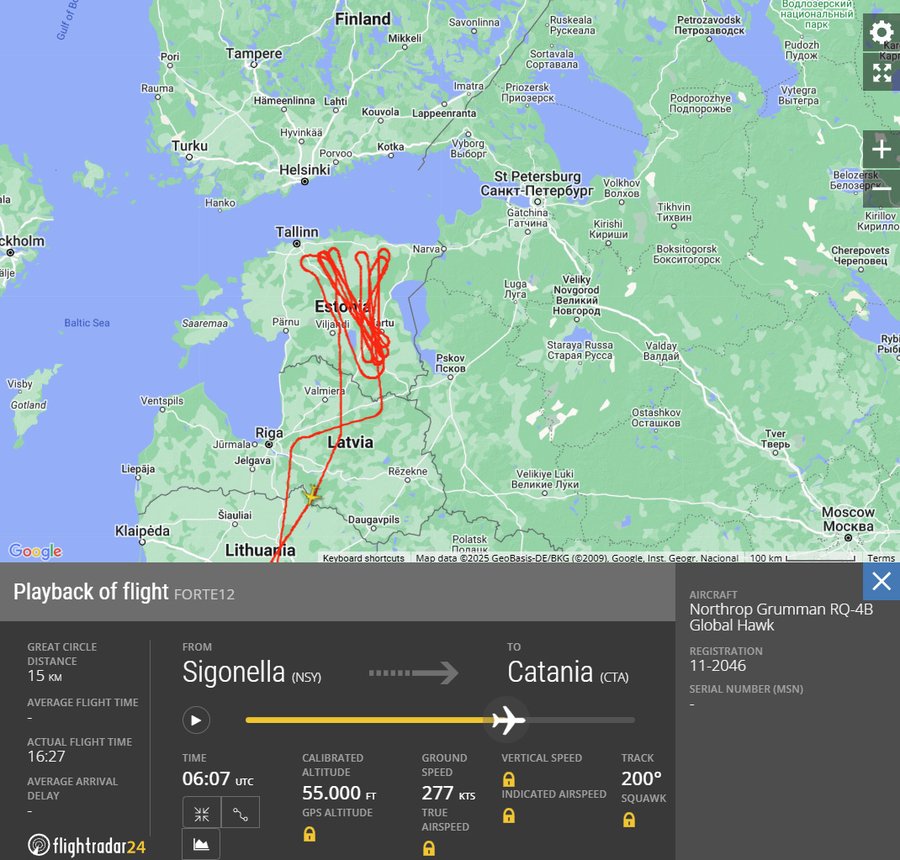Click the Google logo on map

[x=35, y=551]
